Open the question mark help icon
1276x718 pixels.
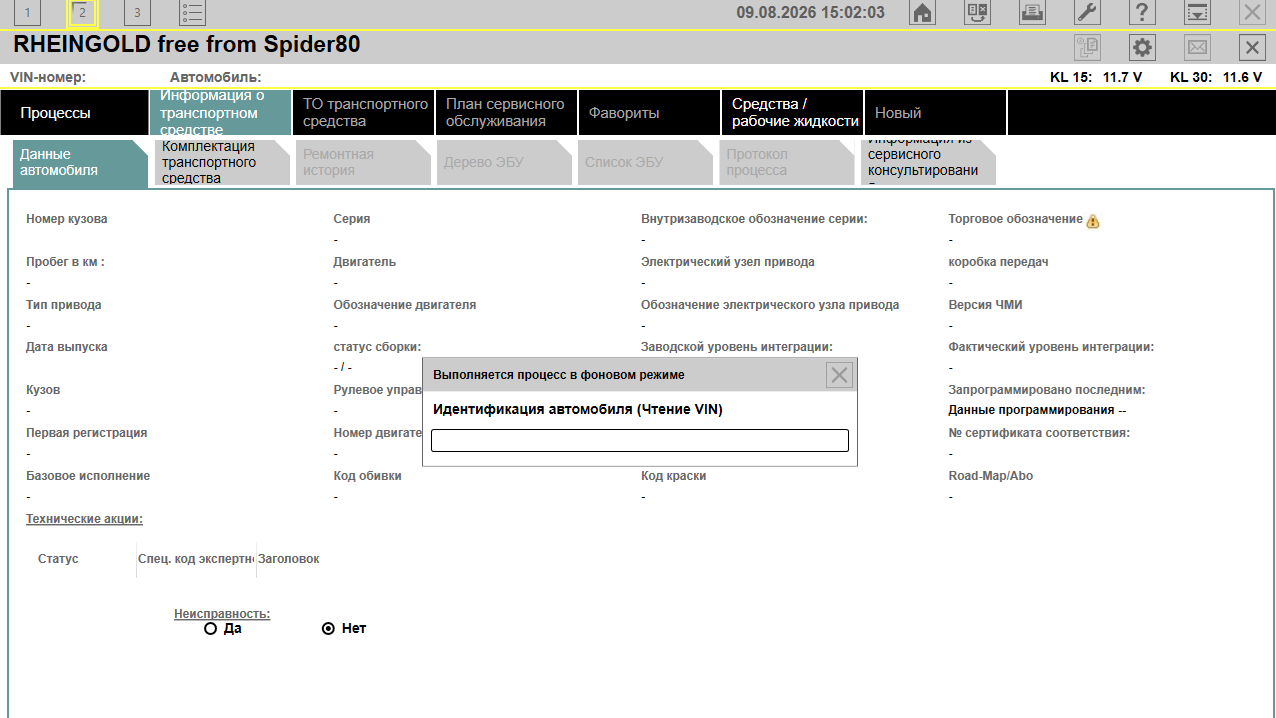(1142, 13)
